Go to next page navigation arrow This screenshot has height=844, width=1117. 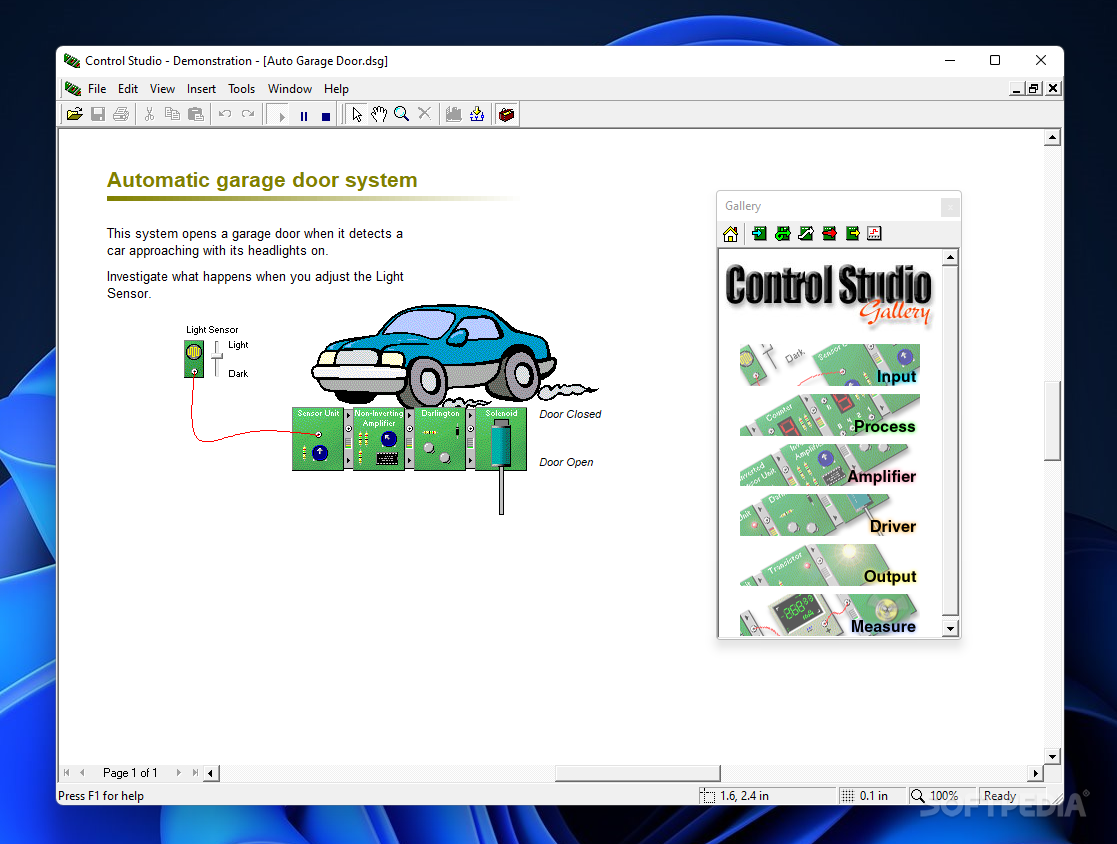[178, 773]
